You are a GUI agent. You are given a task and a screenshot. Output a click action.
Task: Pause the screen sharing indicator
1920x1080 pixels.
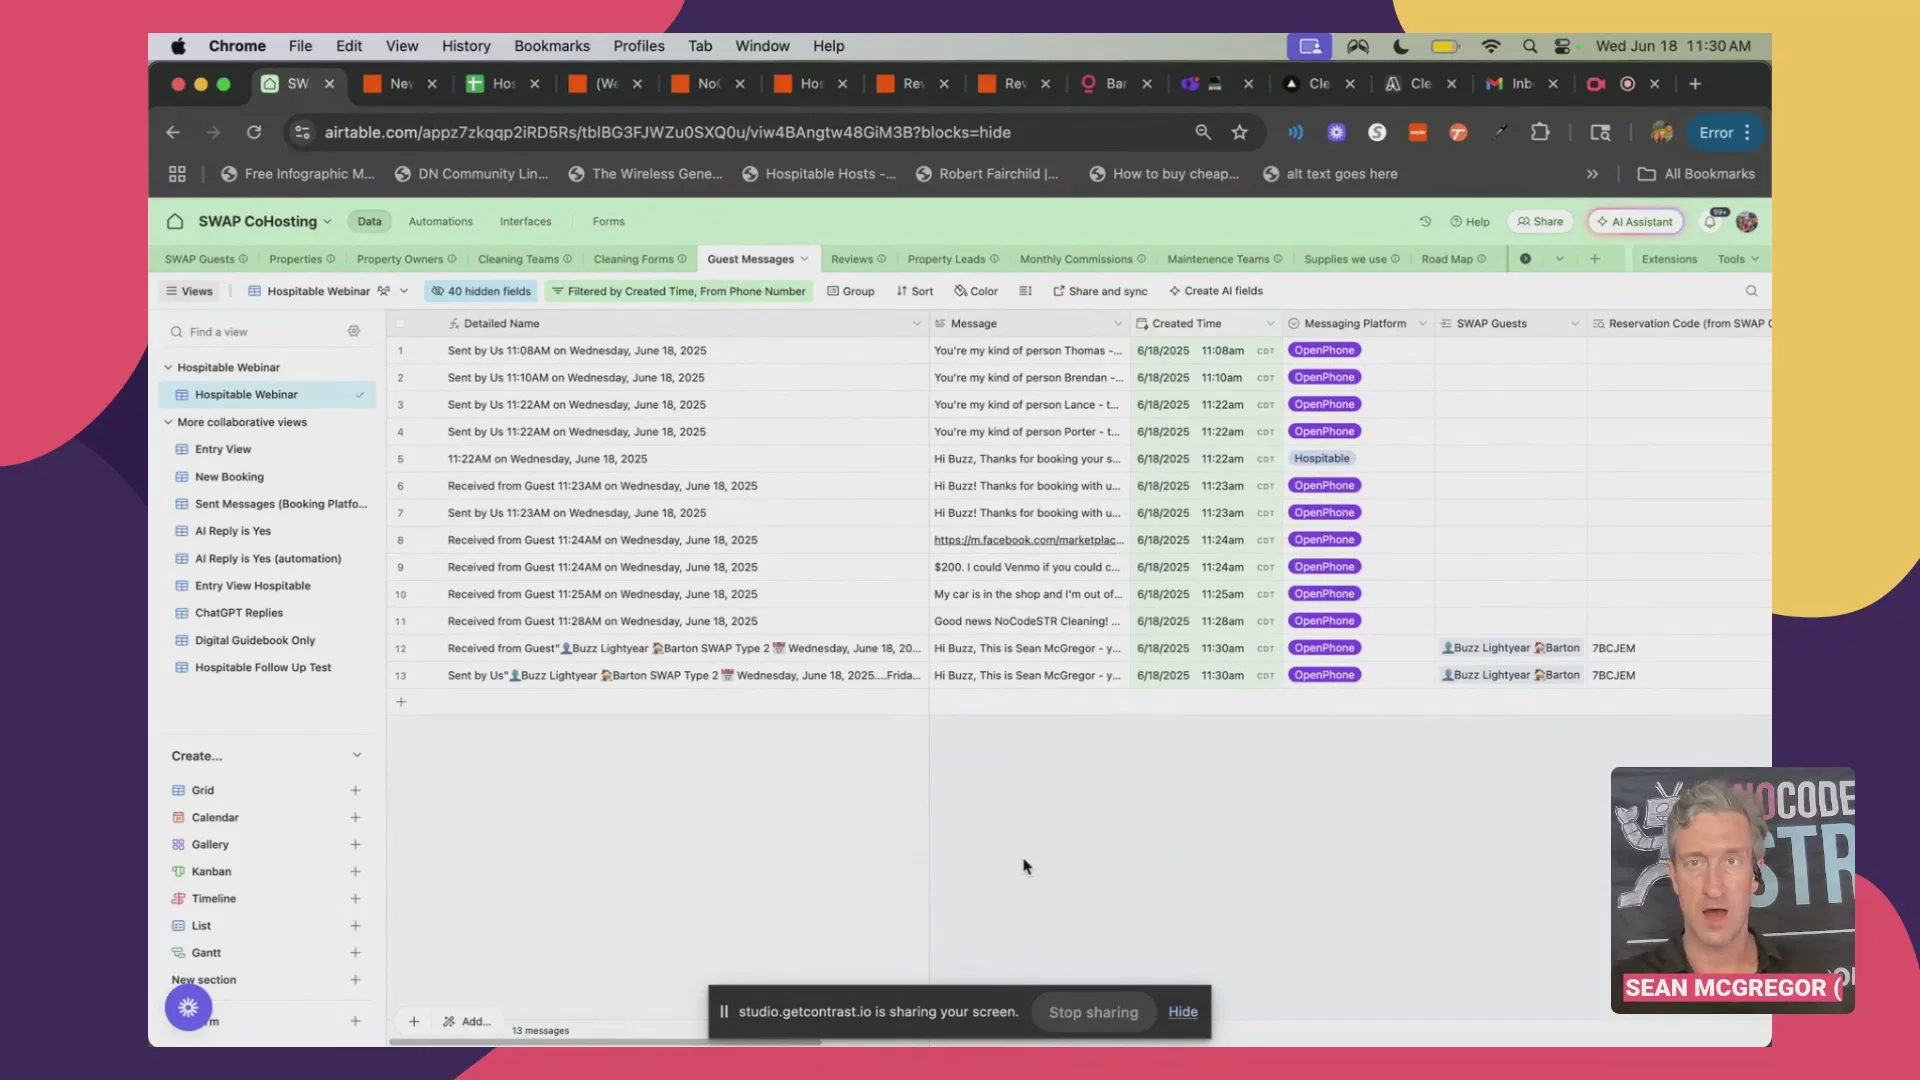tap(724, 1012)
